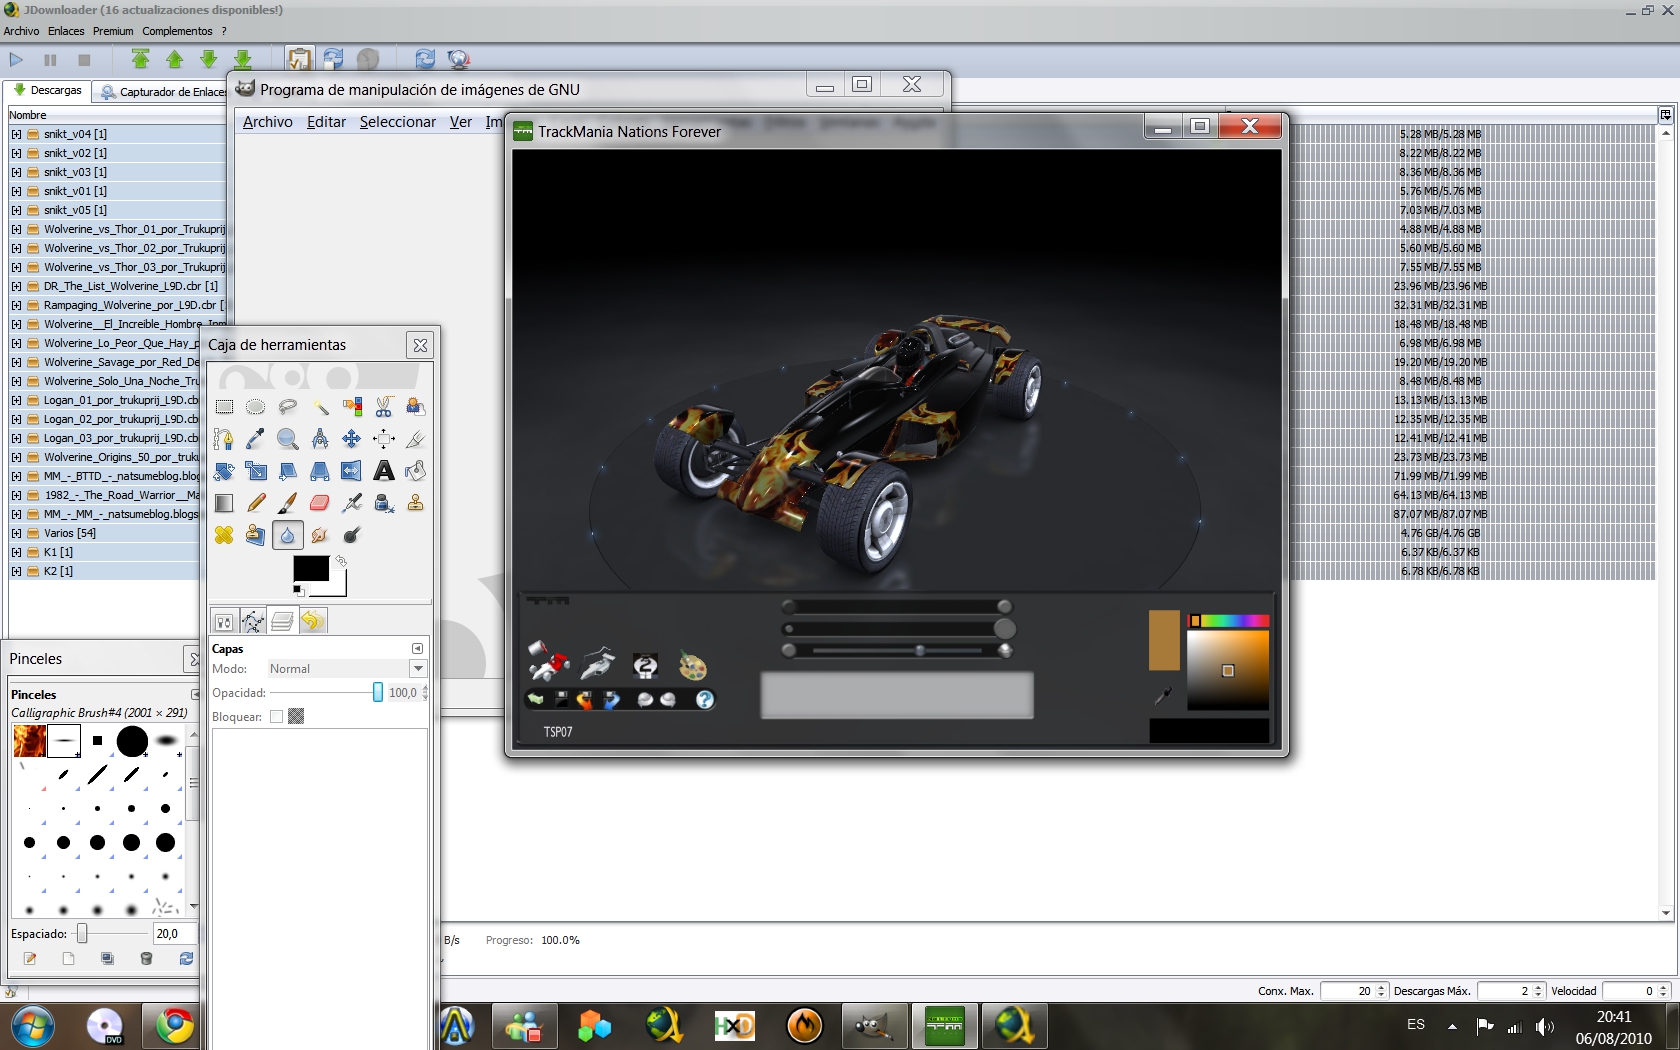Select the Fuzzy Select magic wand tool
The image size is (1680, 1050).
[x=320, y=407]
